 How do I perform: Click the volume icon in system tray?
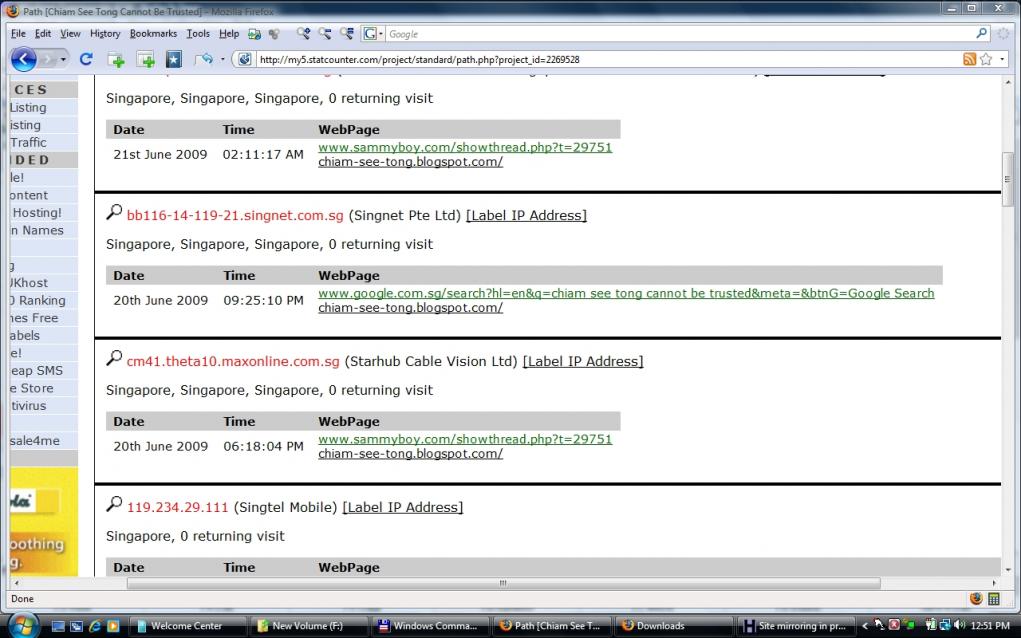(958, 626)
